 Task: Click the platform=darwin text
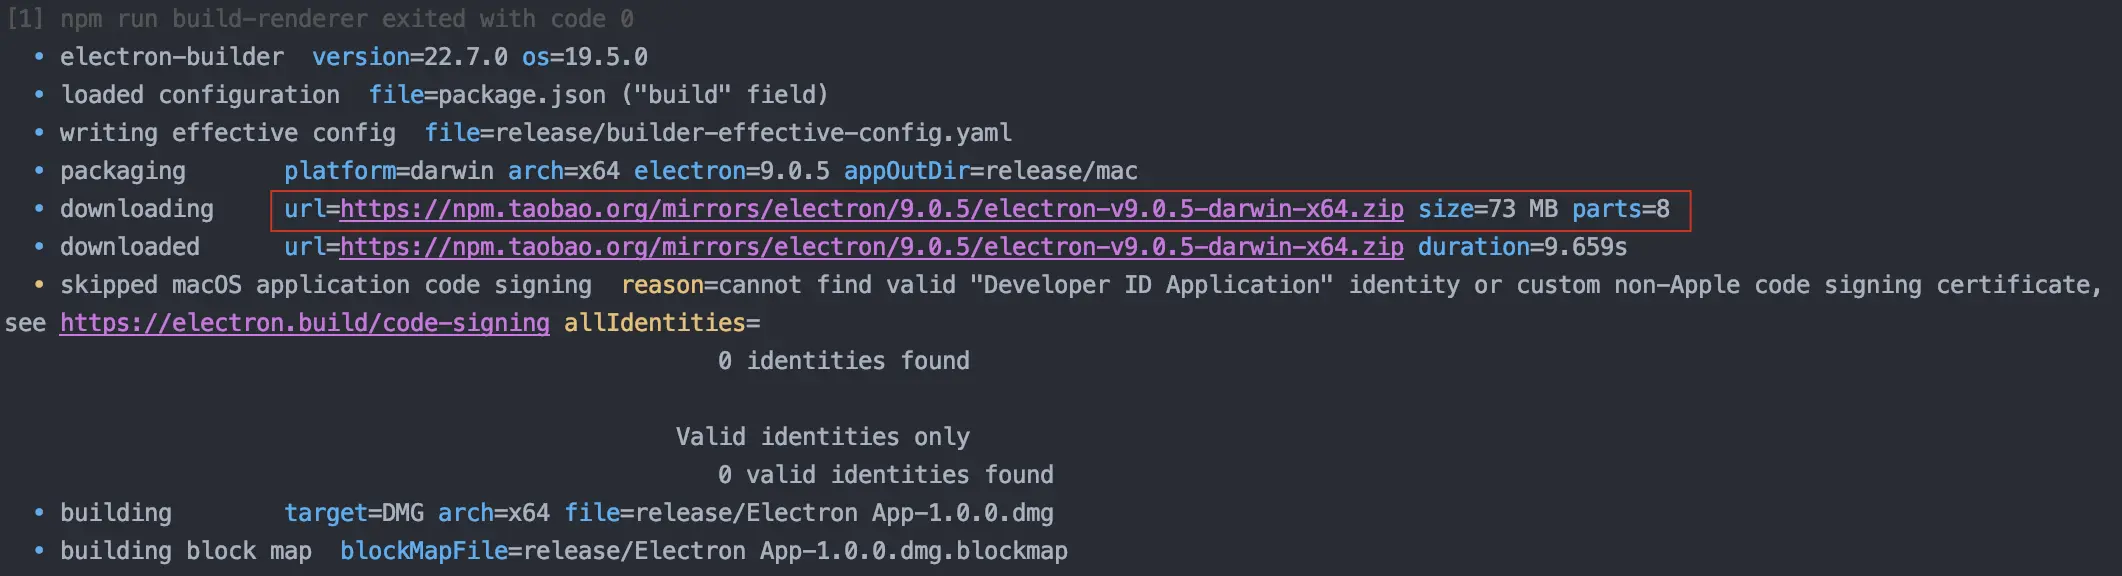click(x=389, y=171)
